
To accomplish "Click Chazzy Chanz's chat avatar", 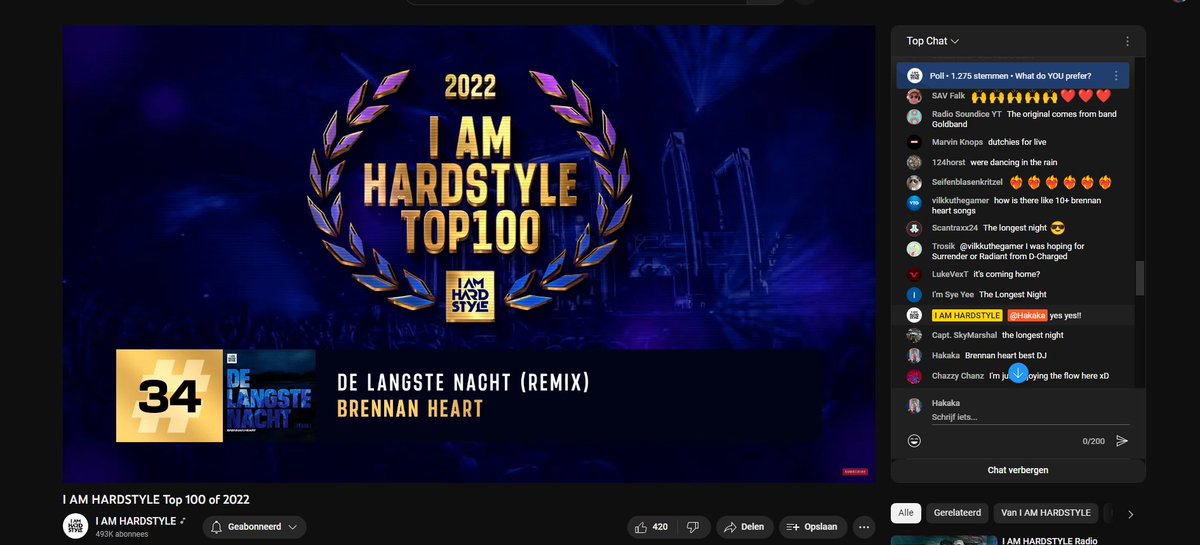I will point(914,377).
